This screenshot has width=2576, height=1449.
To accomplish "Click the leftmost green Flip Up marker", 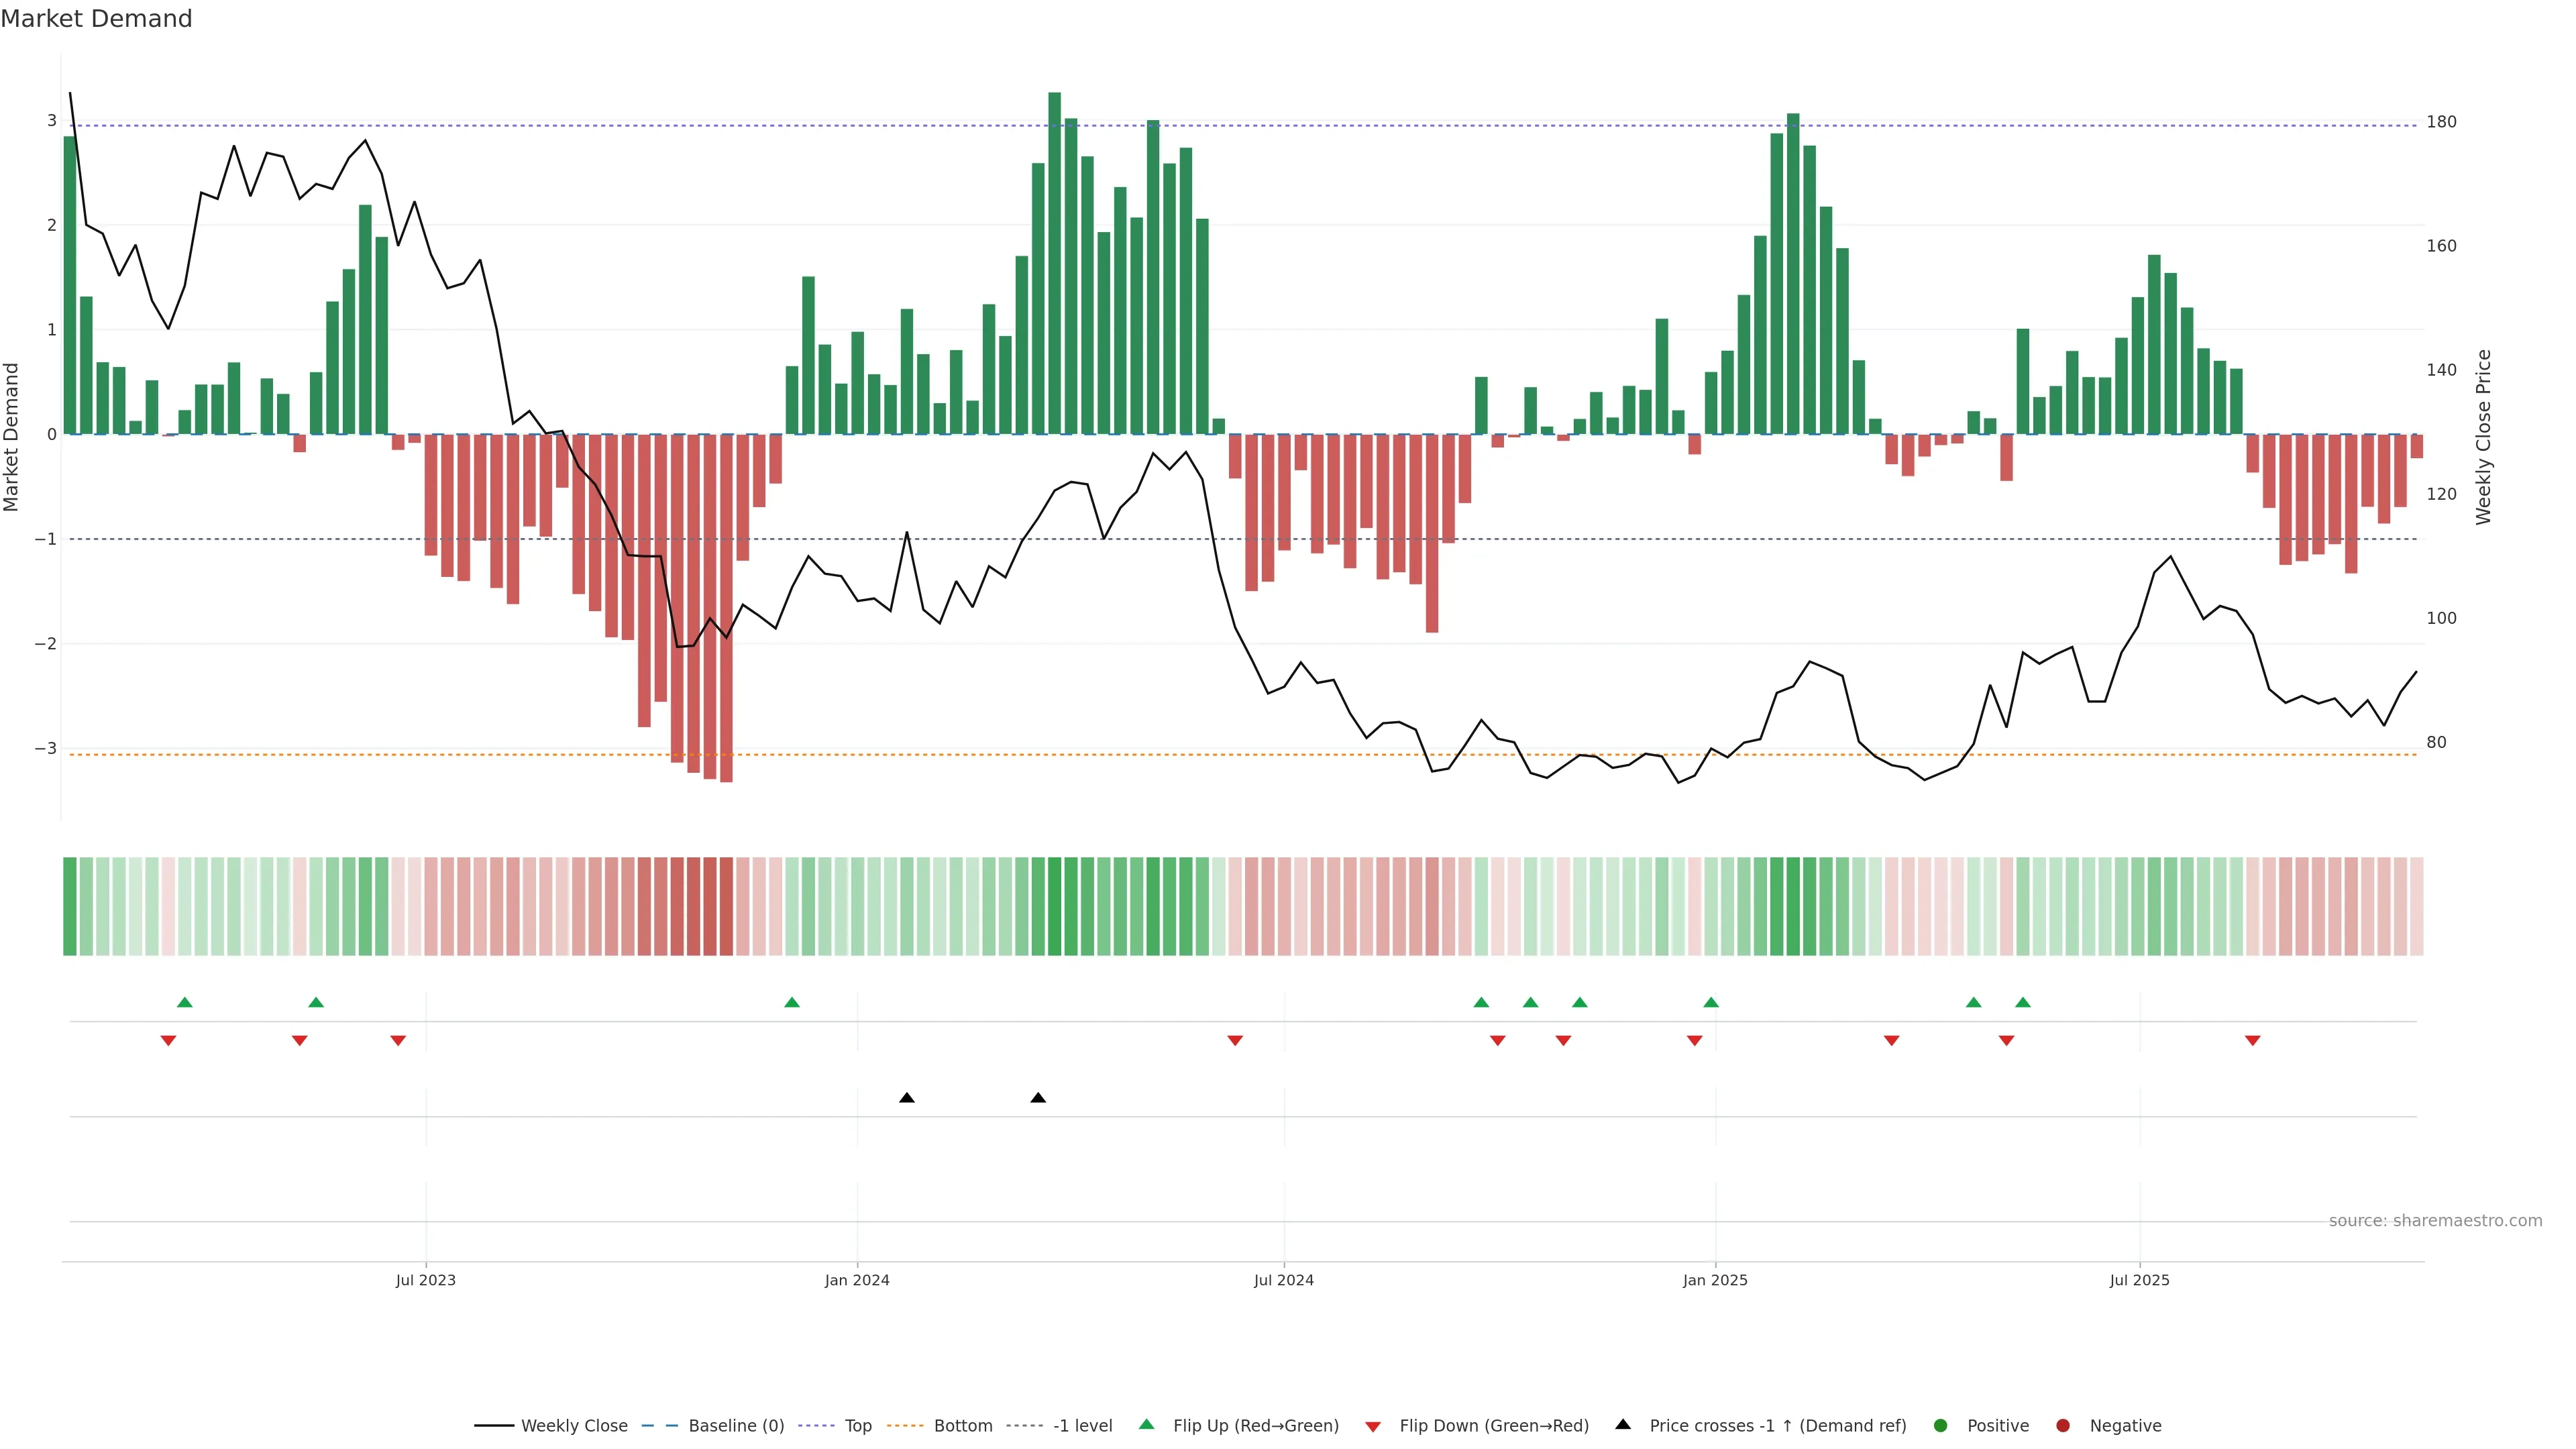I will [x=184, y=1002].
